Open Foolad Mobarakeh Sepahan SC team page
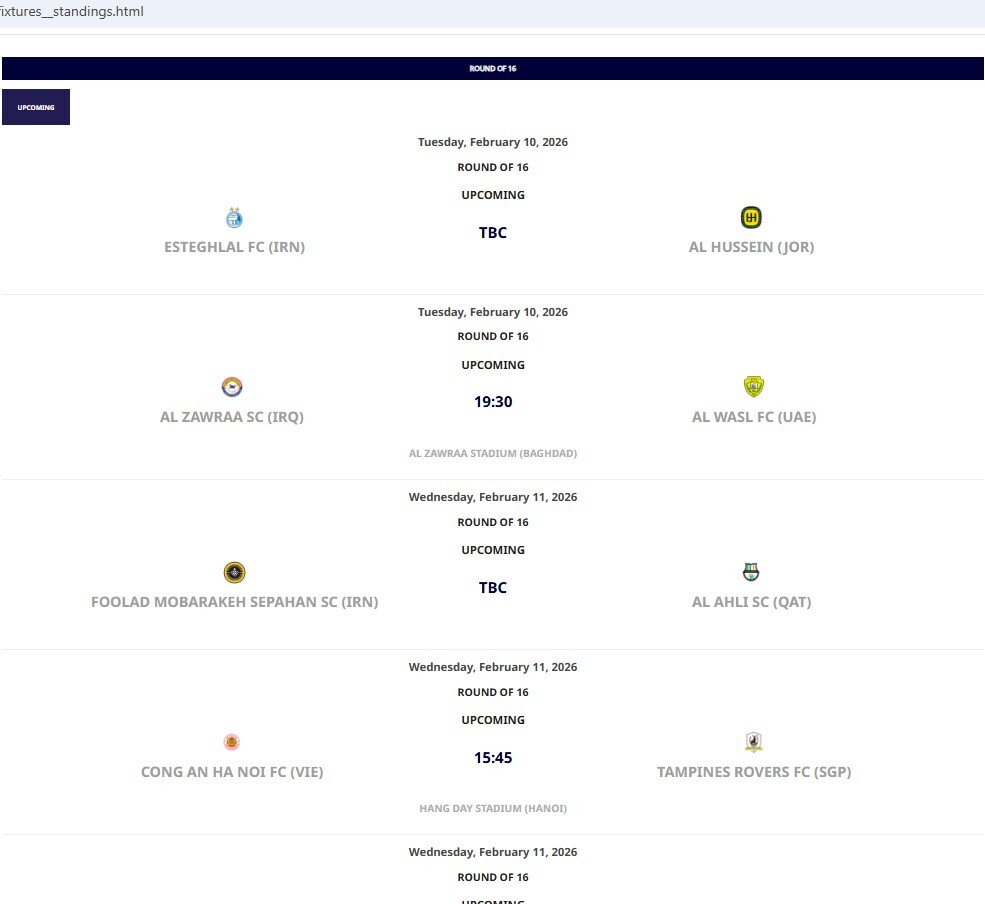 tap(234, 602)
